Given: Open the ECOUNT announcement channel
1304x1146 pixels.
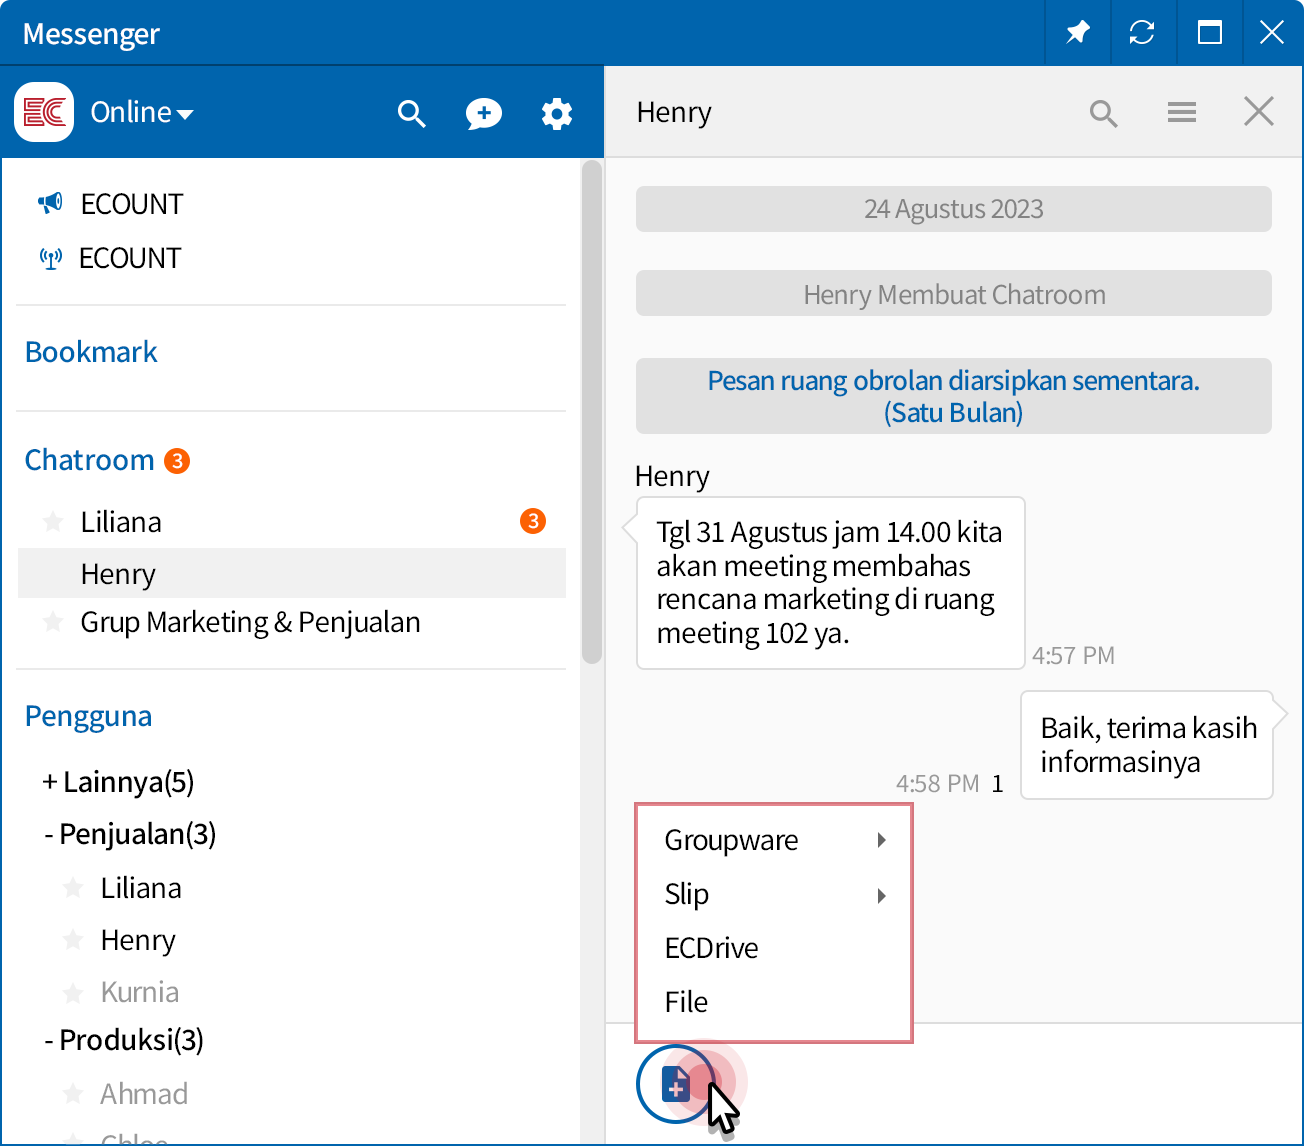Looking at the screenshot, I should 130,204.
